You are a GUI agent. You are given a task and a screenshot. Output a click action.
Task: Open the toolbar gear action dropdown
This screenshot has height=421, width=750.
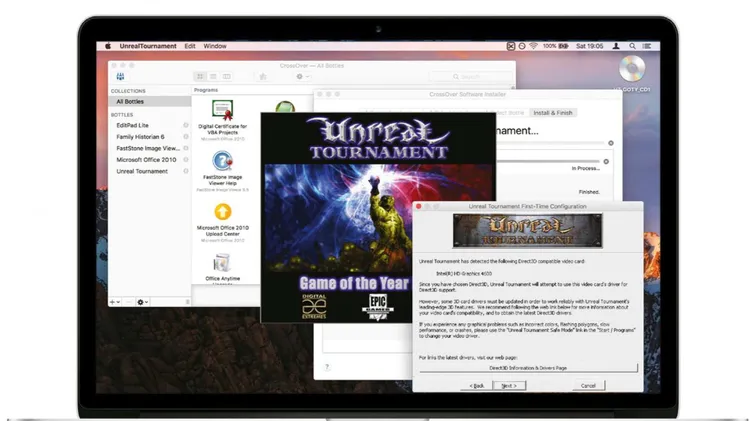(302, 77)
